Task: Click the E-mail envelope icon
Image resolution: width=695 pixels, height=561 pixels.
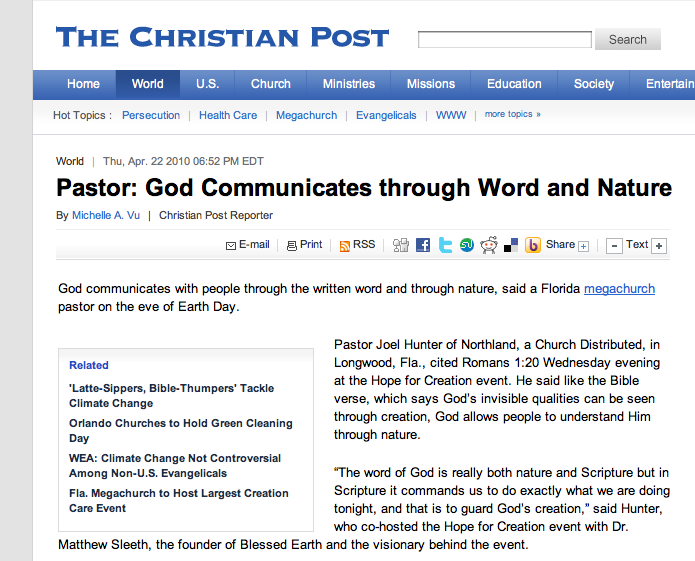Action: tap(230, 245)
